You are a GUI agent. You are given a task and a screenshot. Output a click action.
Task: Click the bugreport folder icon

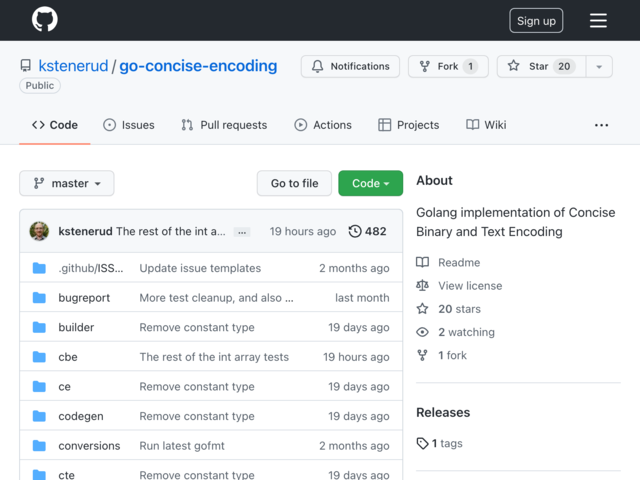(x=39, y=298)
